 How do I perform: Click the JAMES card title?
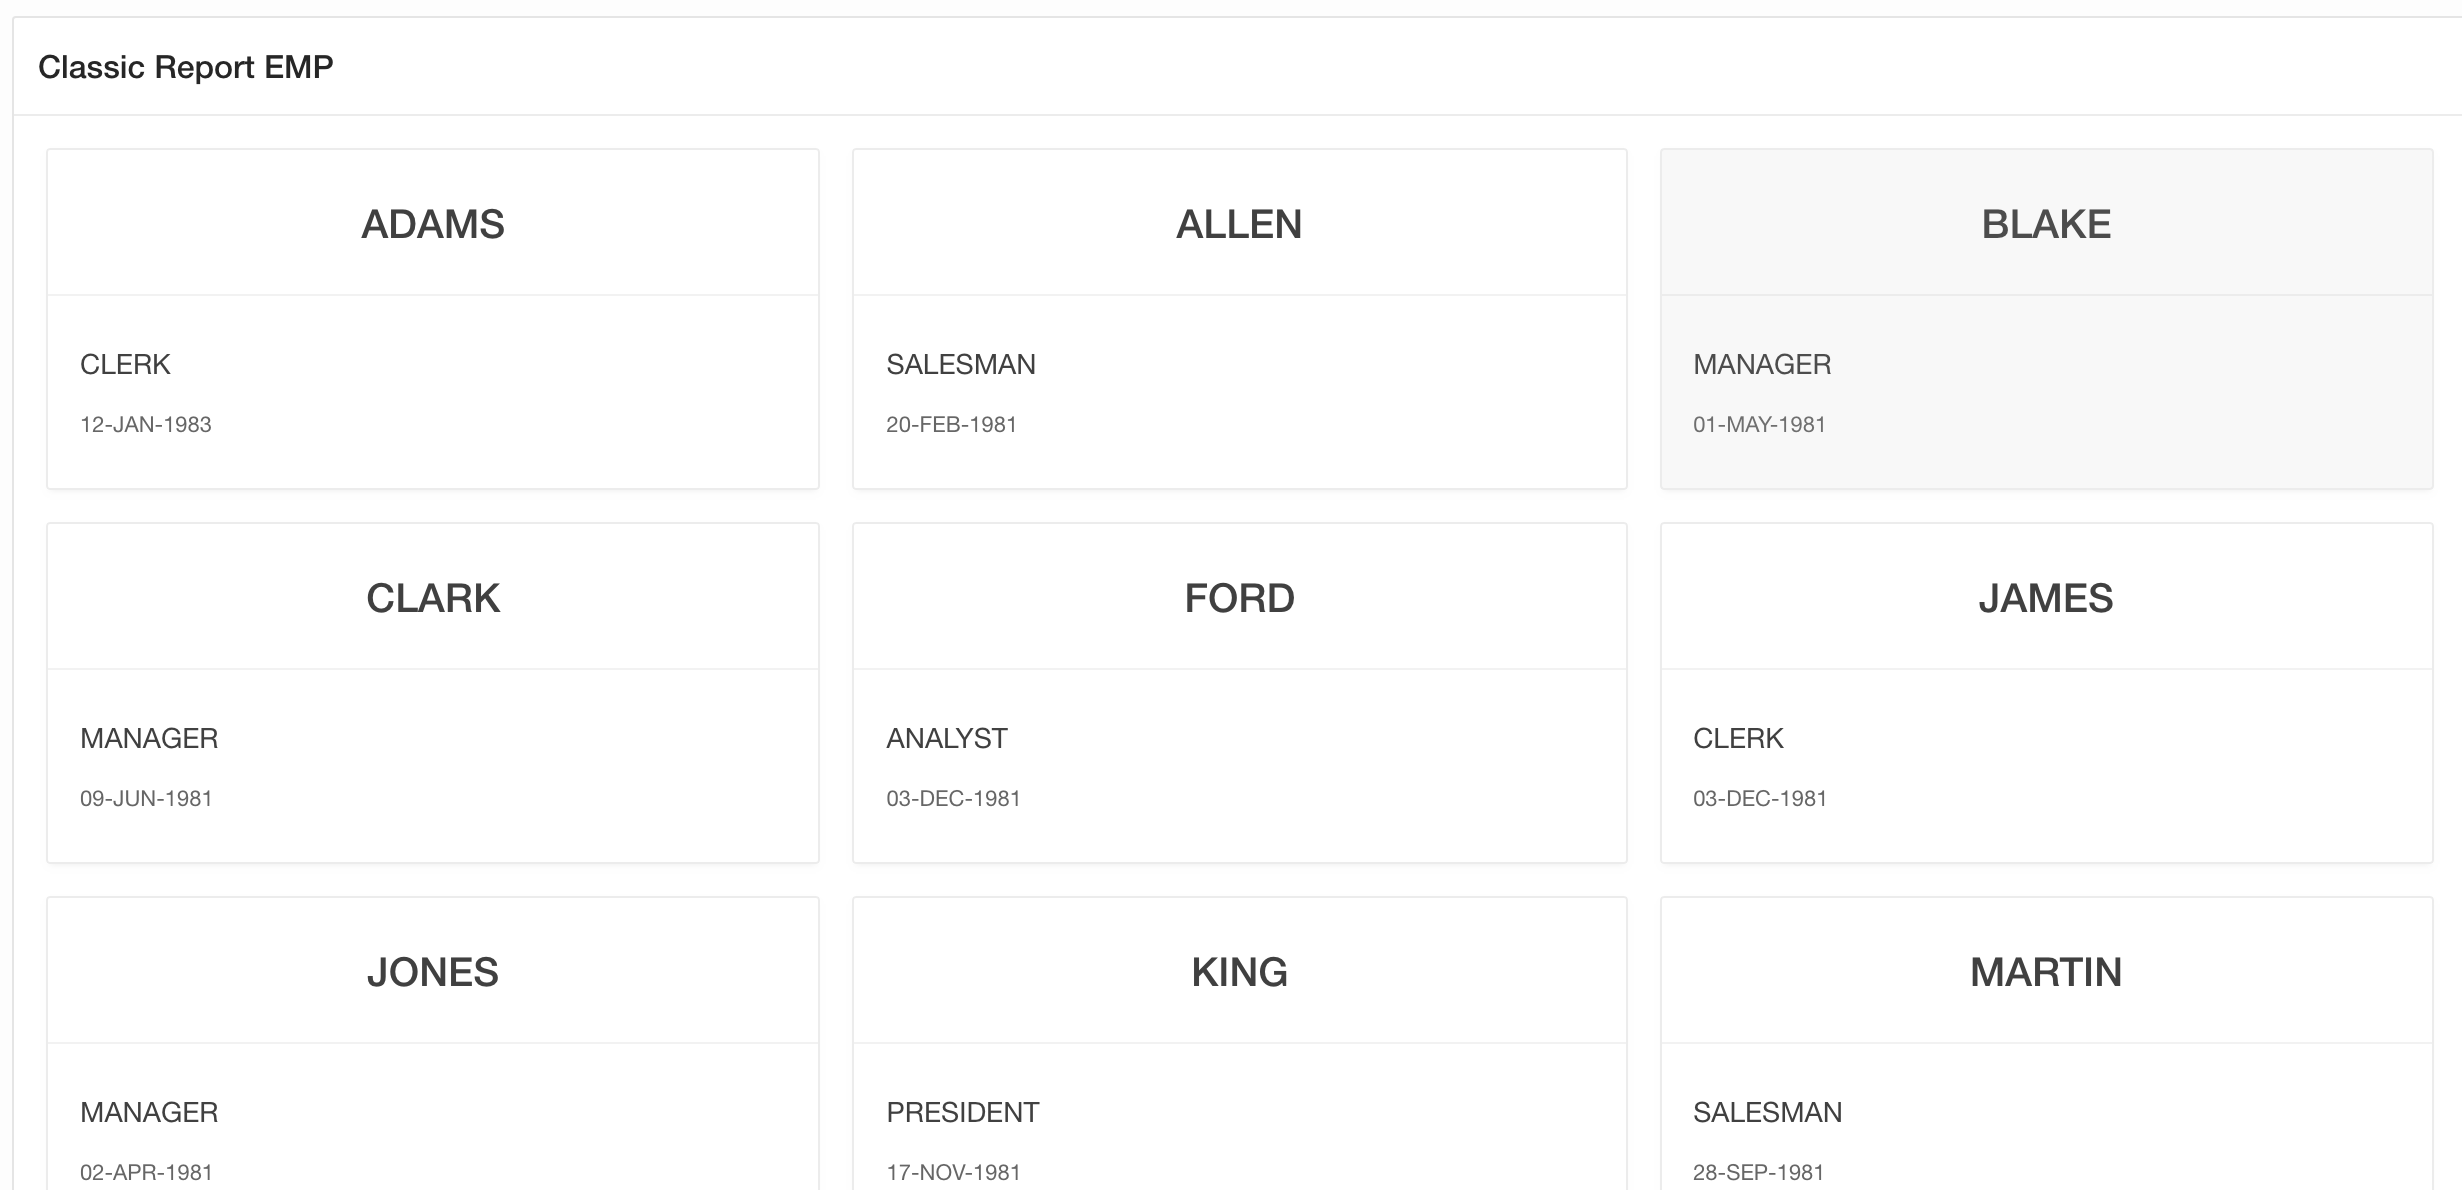click(2046, 598)
